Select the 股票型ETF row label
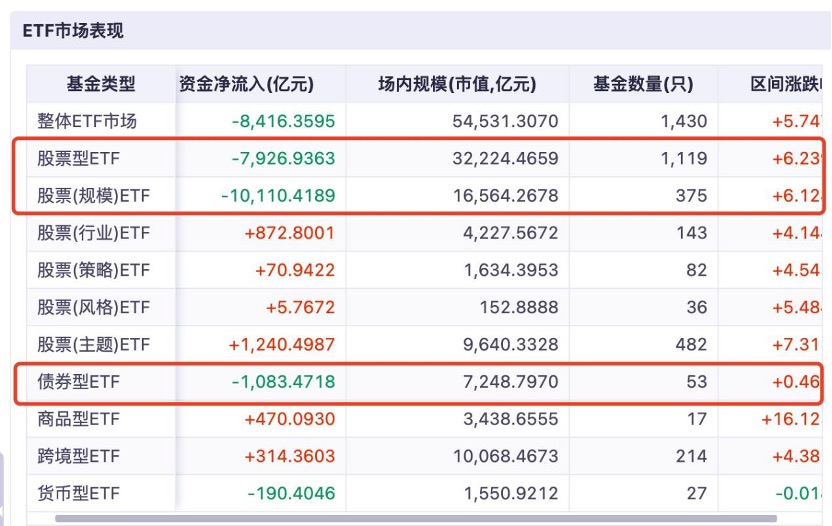This screenshot has height=526, width=832. pyautogui.click(x=78, y=158)
